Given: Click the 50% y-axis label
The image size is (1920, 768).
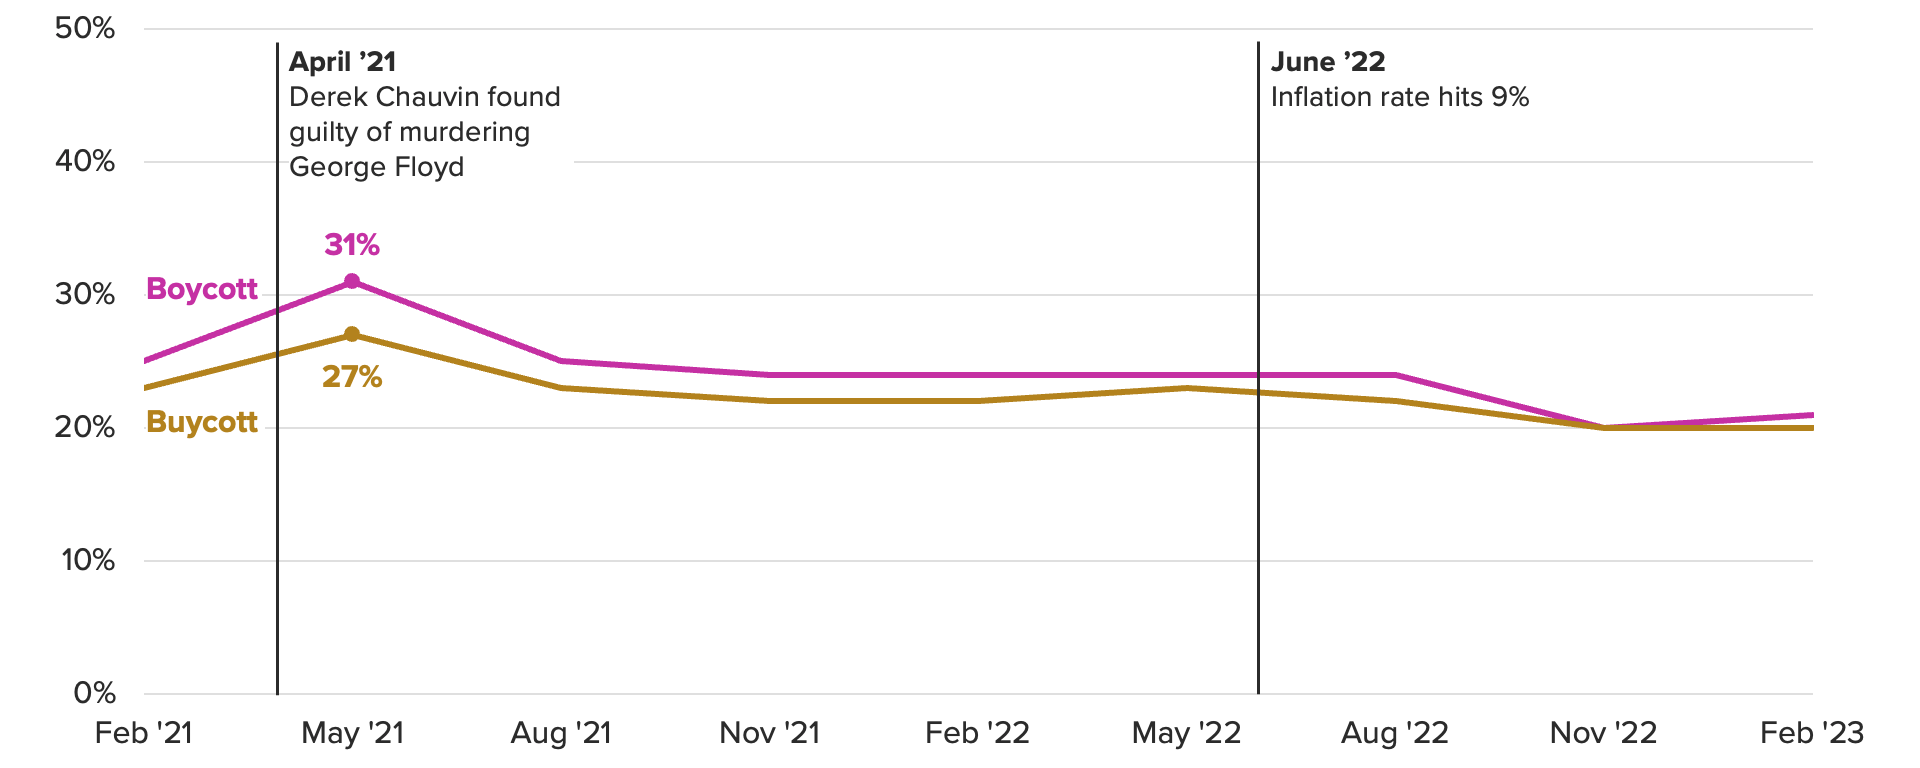Looking at the screenshot, I should click(85, 28).
